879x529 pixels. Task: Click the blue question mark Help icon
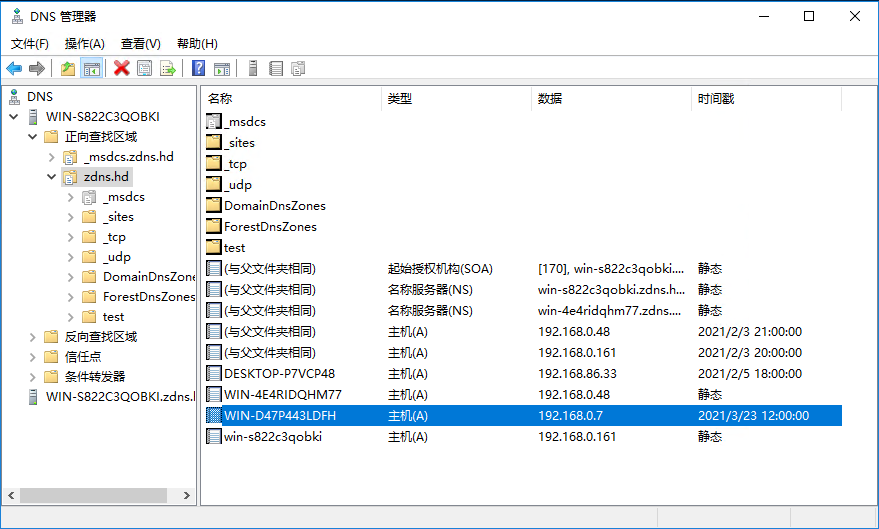click(x=198, y=68)
